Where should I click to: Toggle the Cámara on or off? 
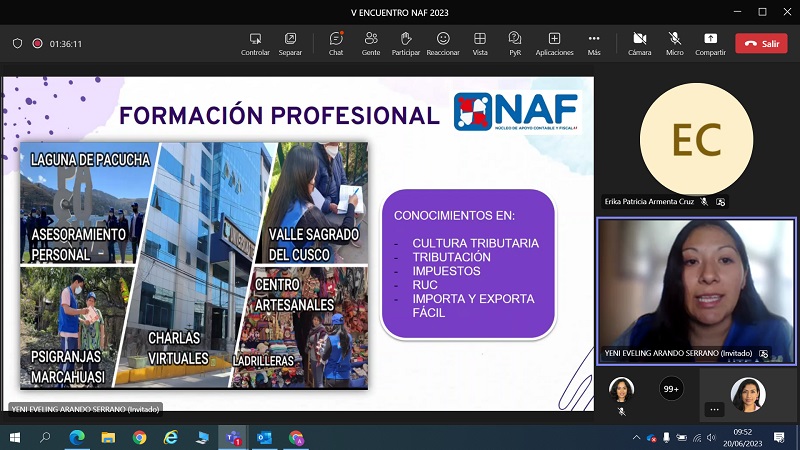click(640, 44)
